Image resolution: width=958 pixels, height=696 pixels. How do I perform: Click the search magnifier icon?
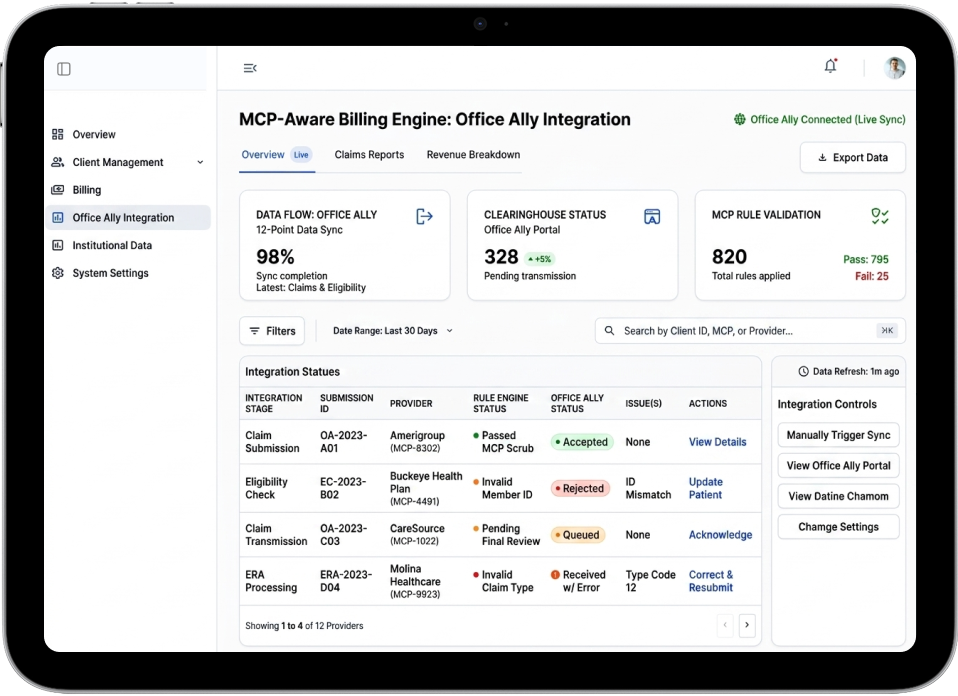pyautogui.click(x=609, y=331)
